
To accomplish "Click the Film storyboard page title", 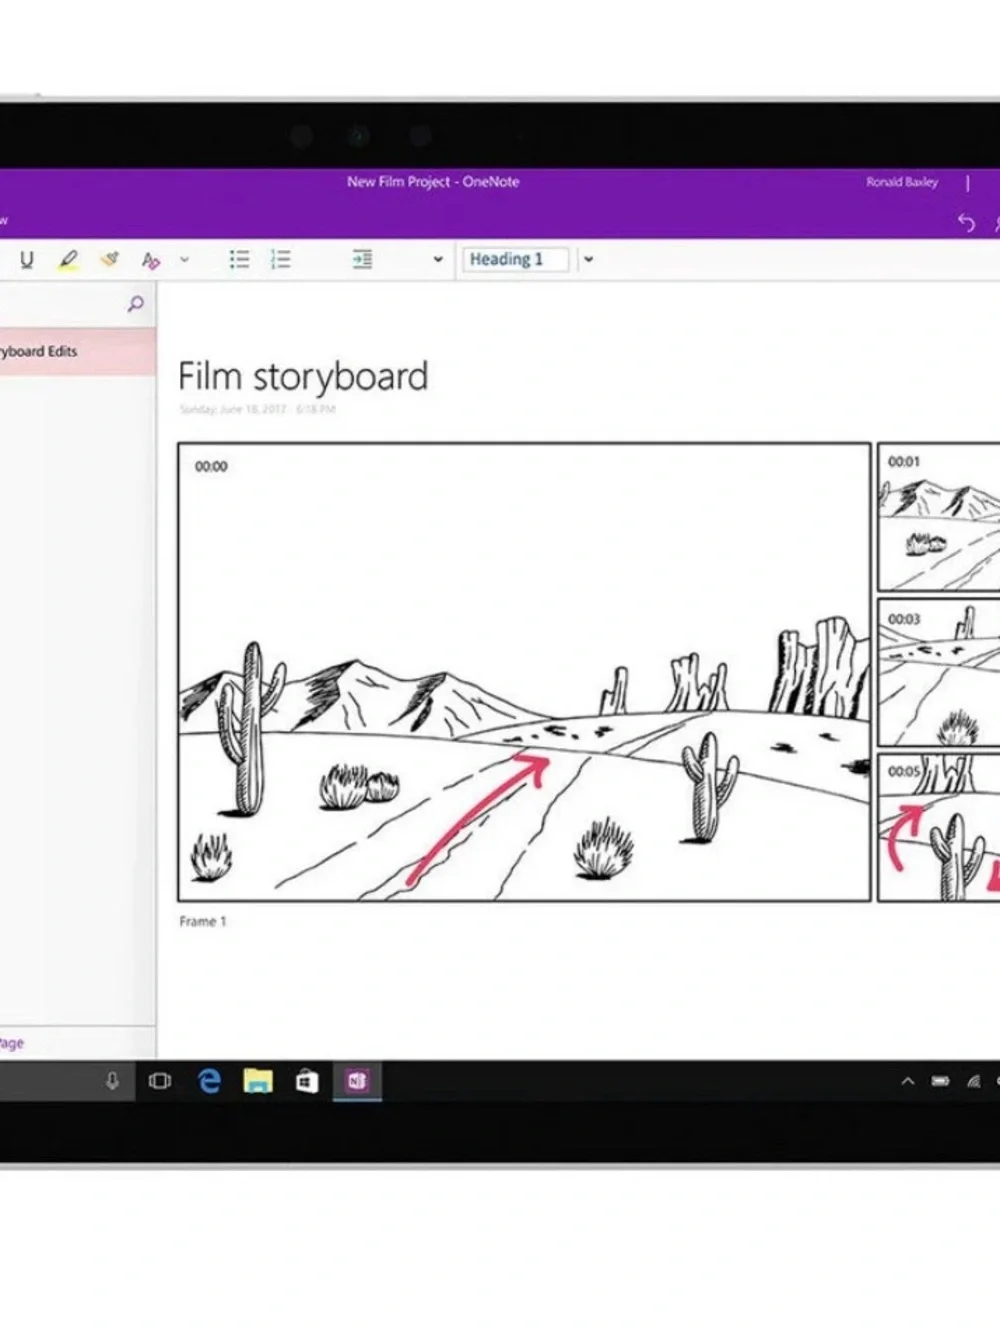I will pos(303,377).
